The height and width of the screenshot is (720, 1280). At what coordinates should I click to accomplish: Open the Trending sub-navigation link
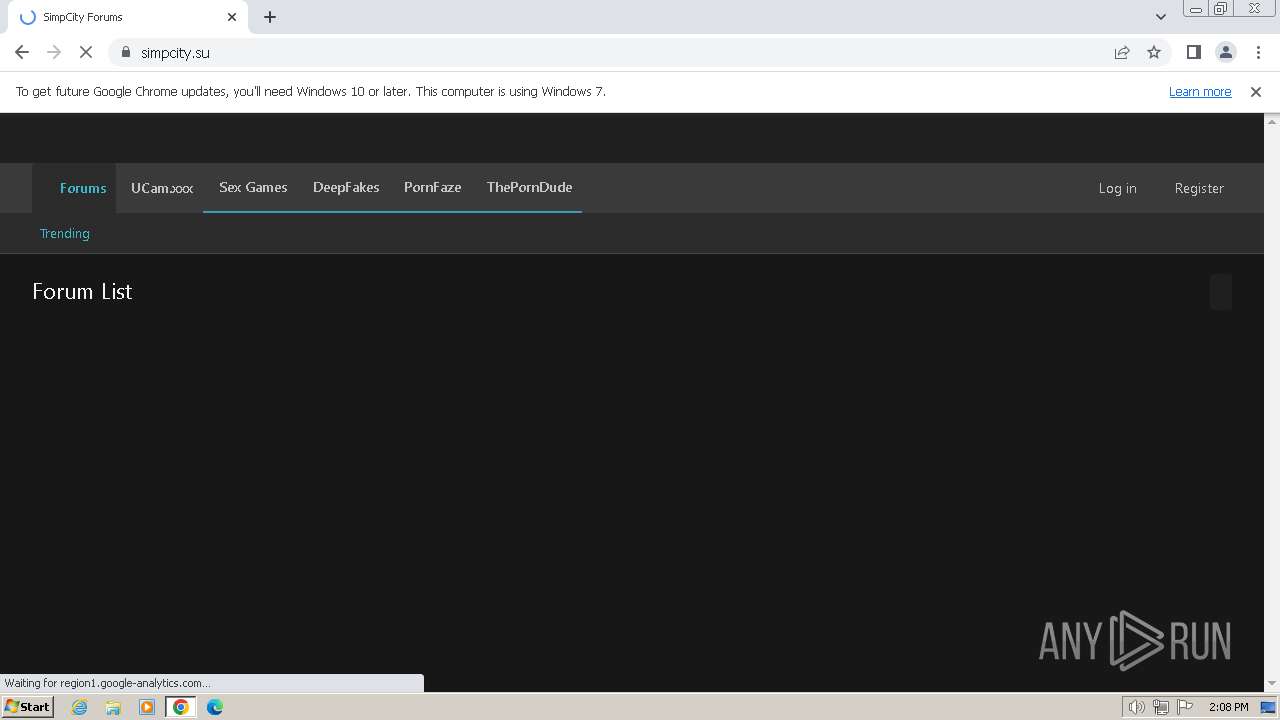[x=65, y=233]
